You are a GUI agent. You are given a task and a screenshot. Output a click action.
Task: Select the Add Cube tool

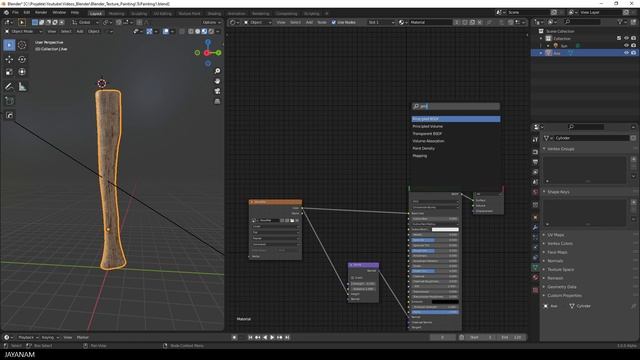[x=9, y=101]
